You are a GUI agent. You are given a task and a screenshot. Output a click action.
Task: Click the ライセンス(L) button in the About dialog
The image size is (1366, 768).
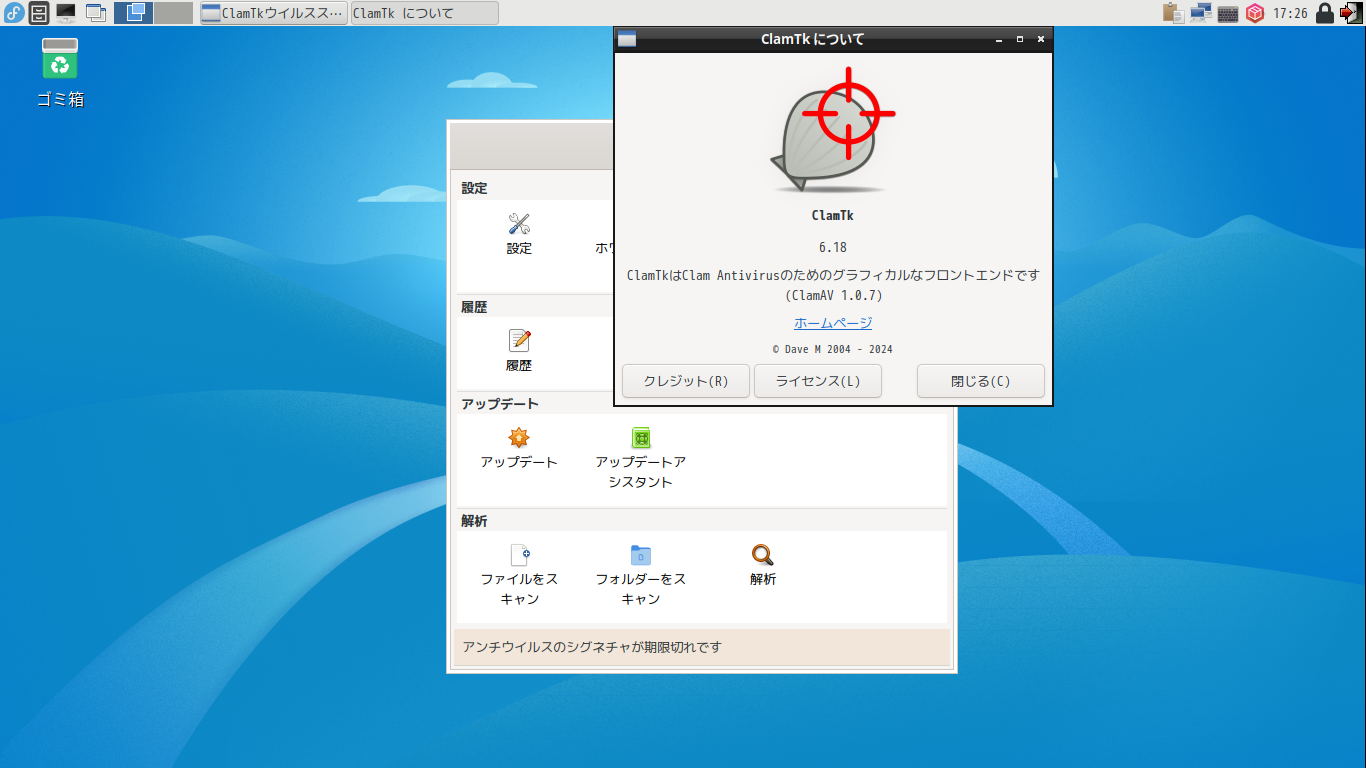(818, 381)
